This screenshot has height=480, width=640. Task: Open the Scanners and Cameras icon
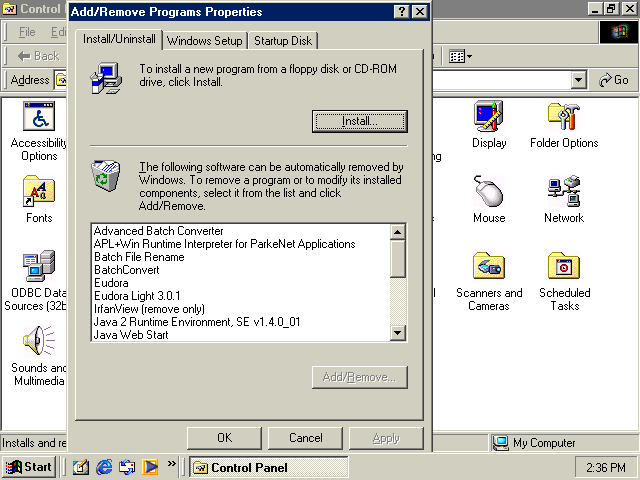click(489, 266)
